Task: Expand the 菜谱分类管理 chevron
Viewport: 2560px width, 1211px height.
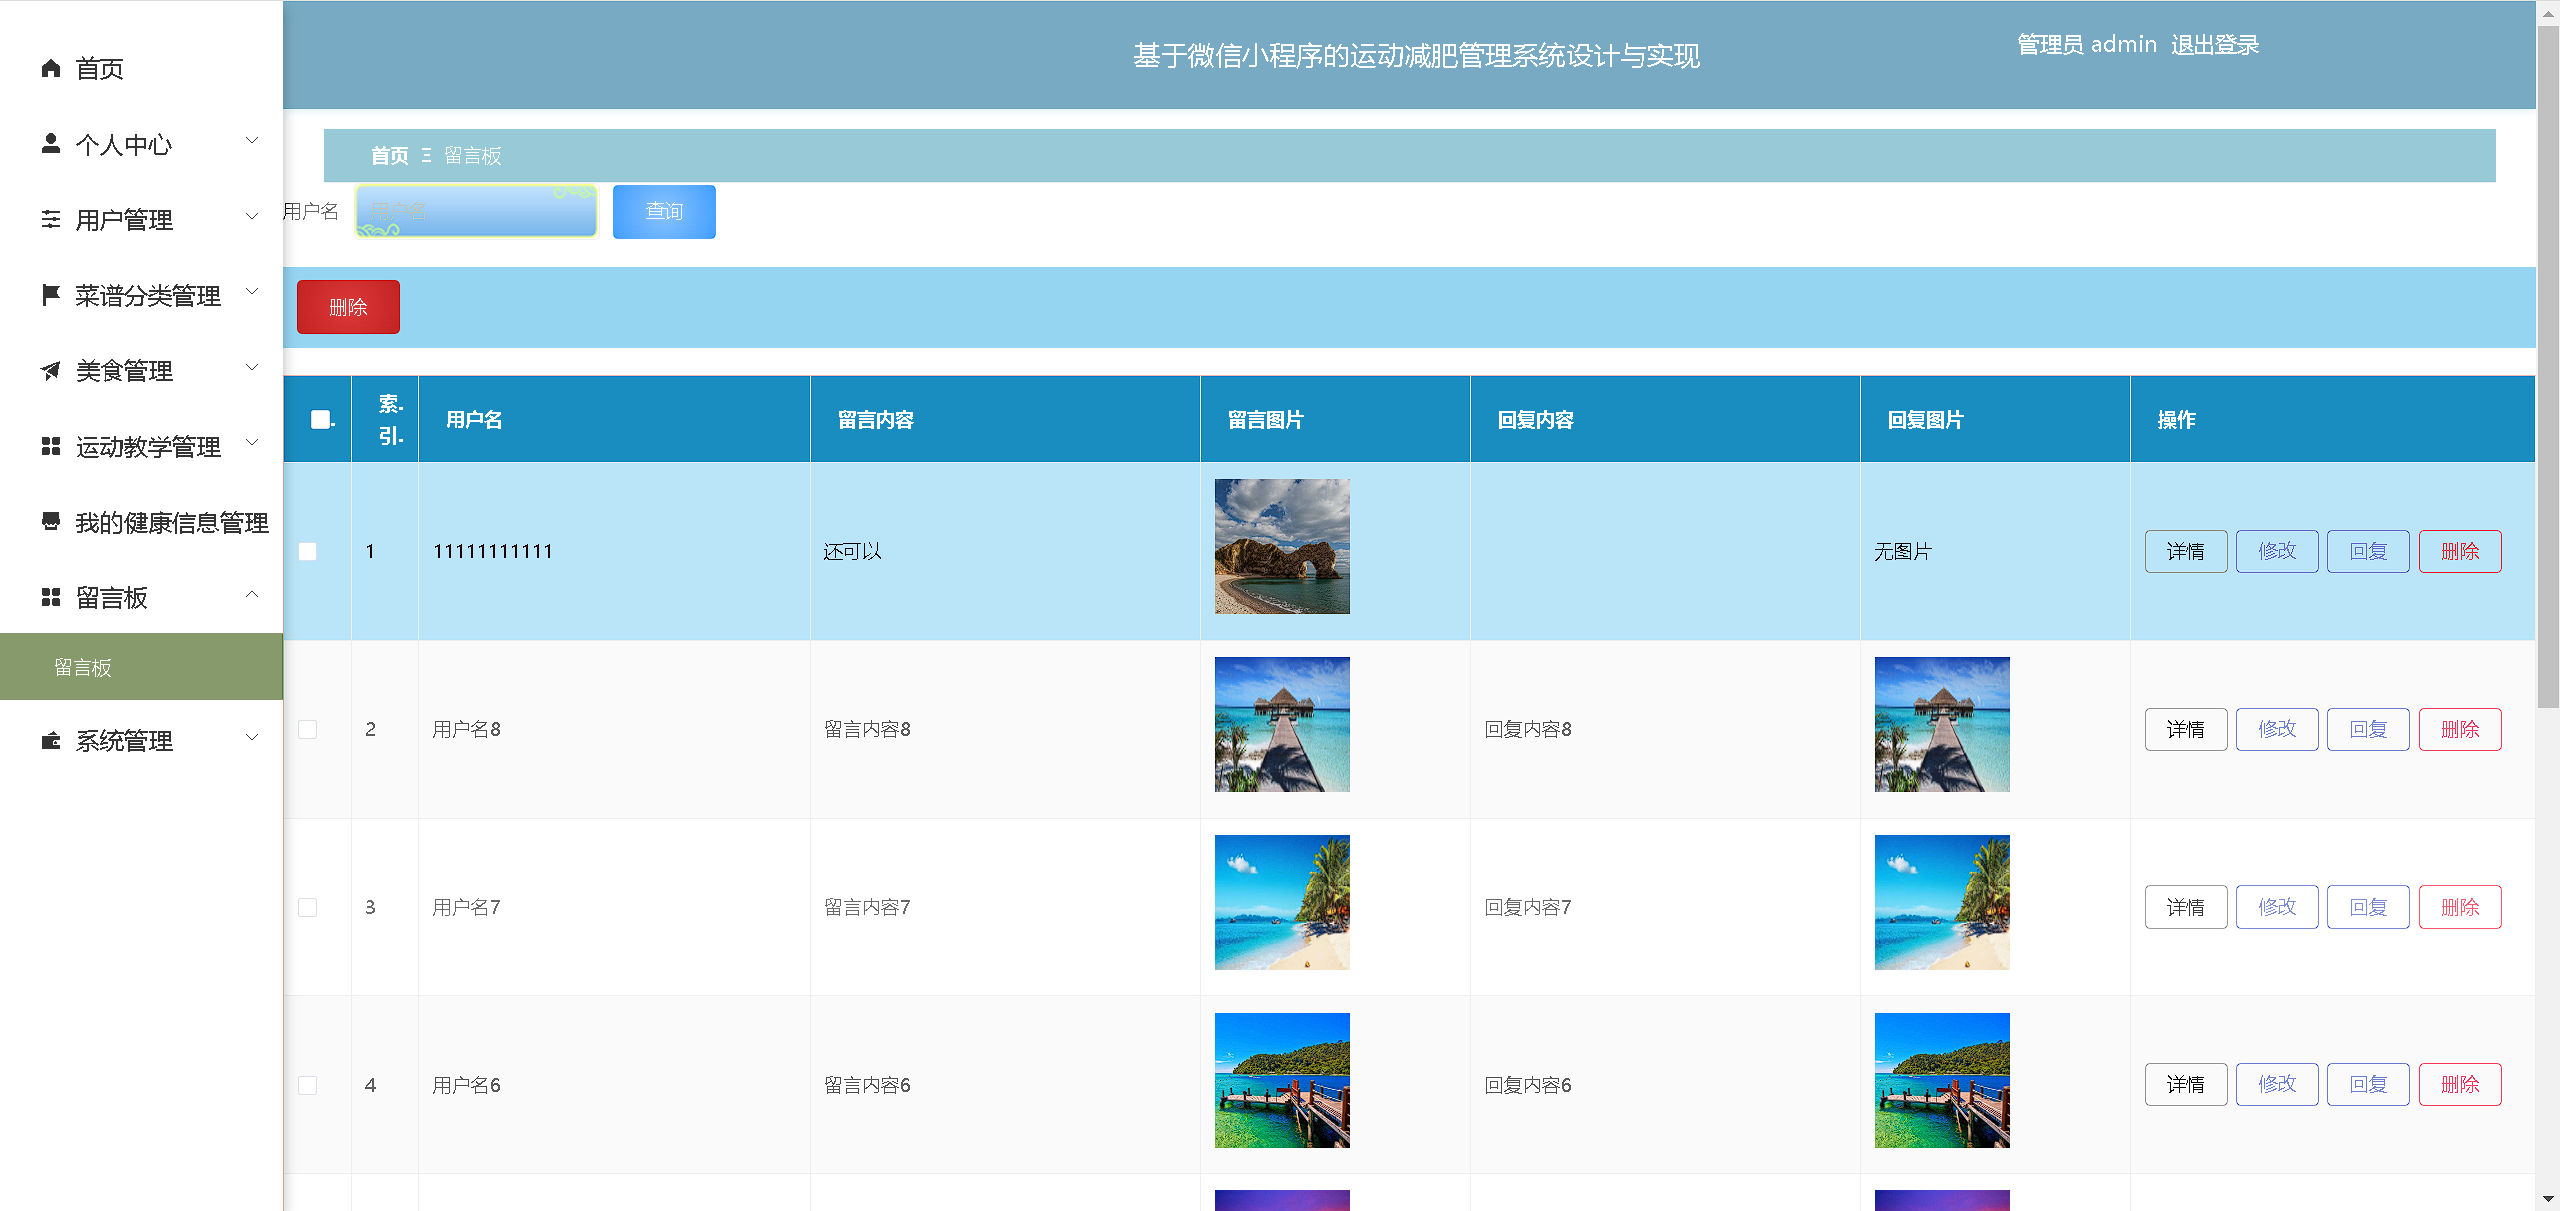Action: click(252, 292)
